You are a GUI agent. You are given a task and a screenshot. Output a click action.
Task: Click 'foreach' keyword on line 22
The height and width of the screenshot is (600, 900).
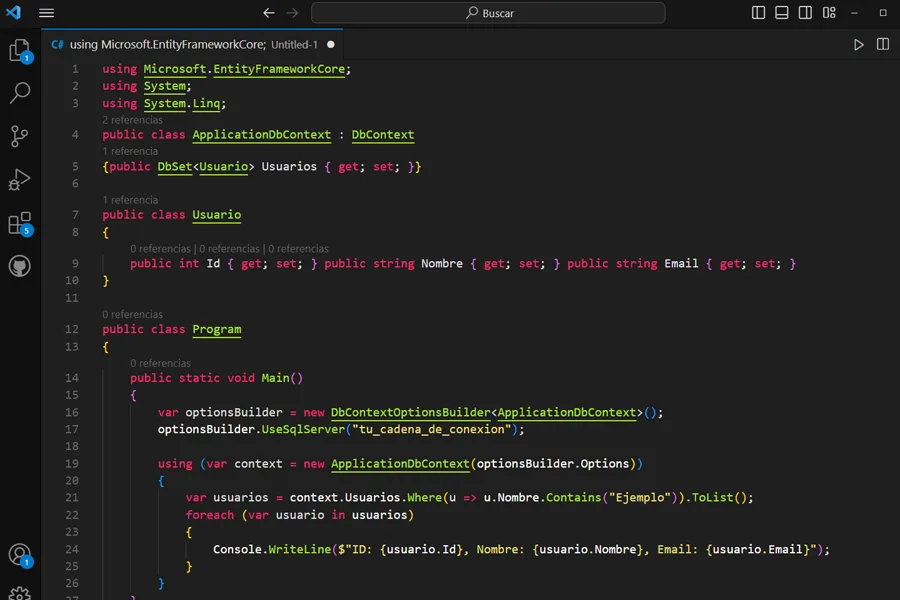click(x=210, y=515)
